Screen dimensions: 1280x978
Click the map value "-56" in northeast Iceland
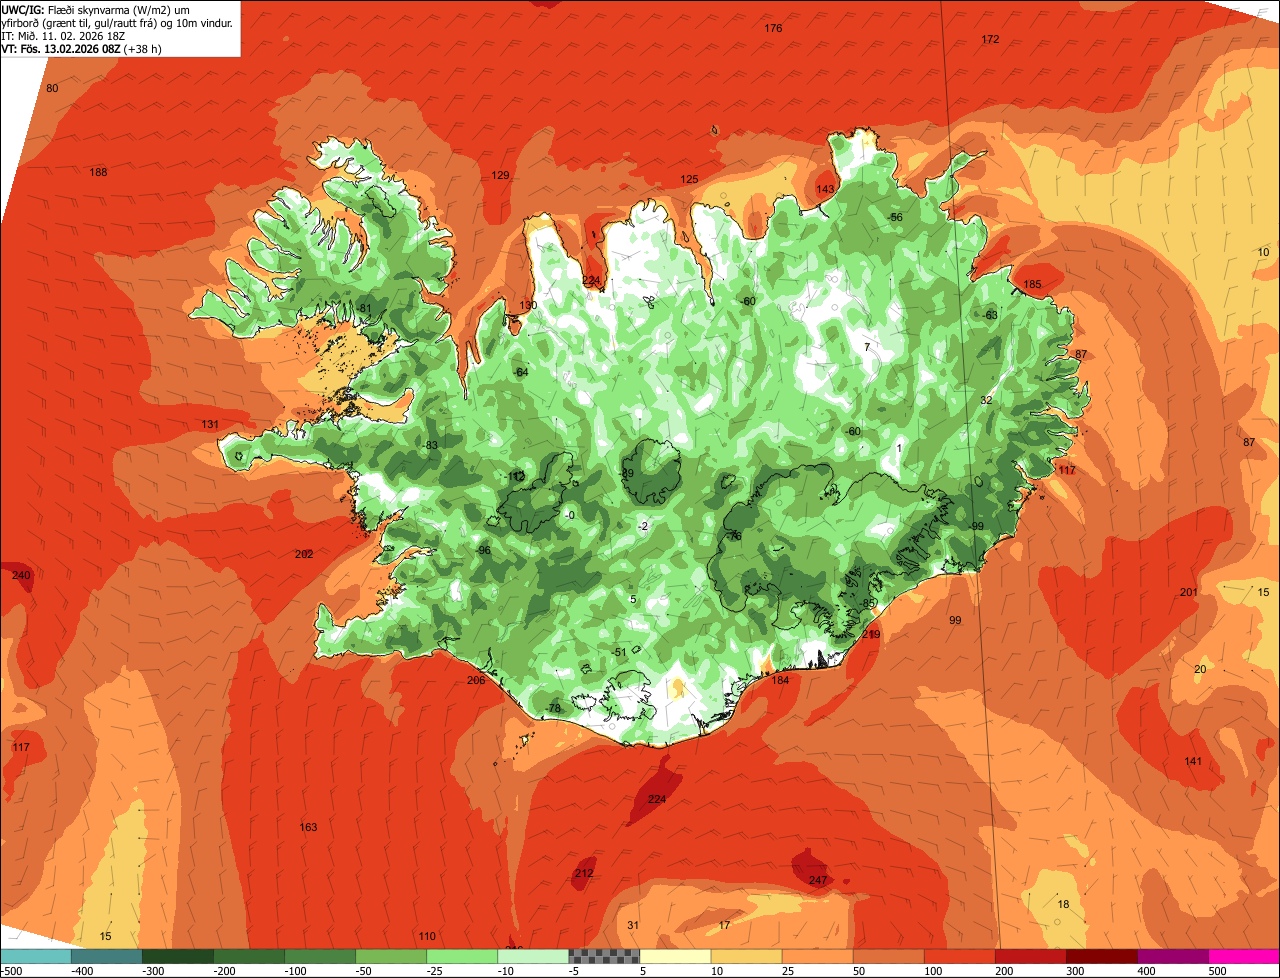pyautogui.click(x=895, y=218)
